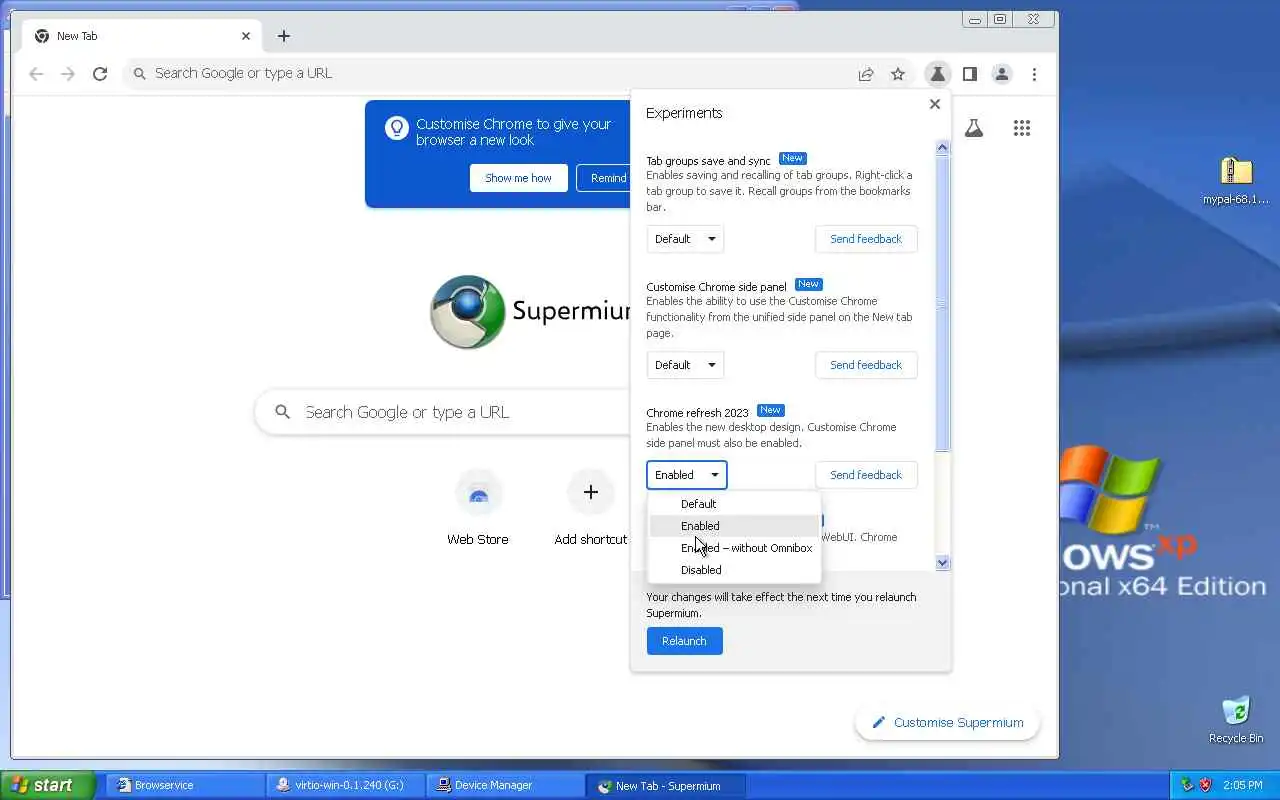Click the safely remove hardware tray icon
Screen dimensions: 1280x800
pyautogui.click(x=1188, y=785)
